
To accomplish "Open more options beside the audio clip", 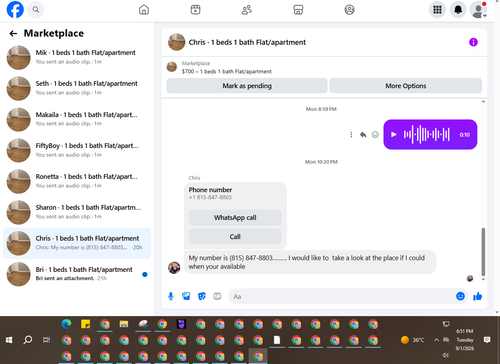I will pyautogui.click(x=351, y=134).
